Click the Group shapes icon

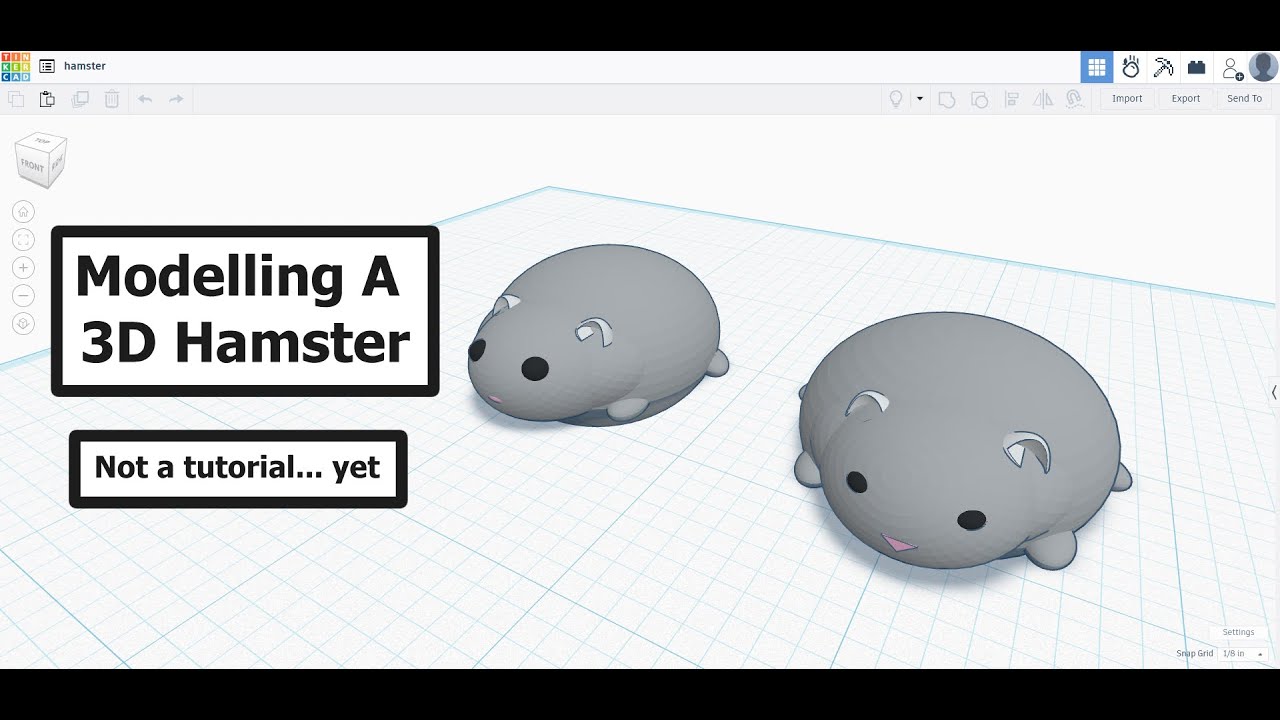(x=946, y=99)
